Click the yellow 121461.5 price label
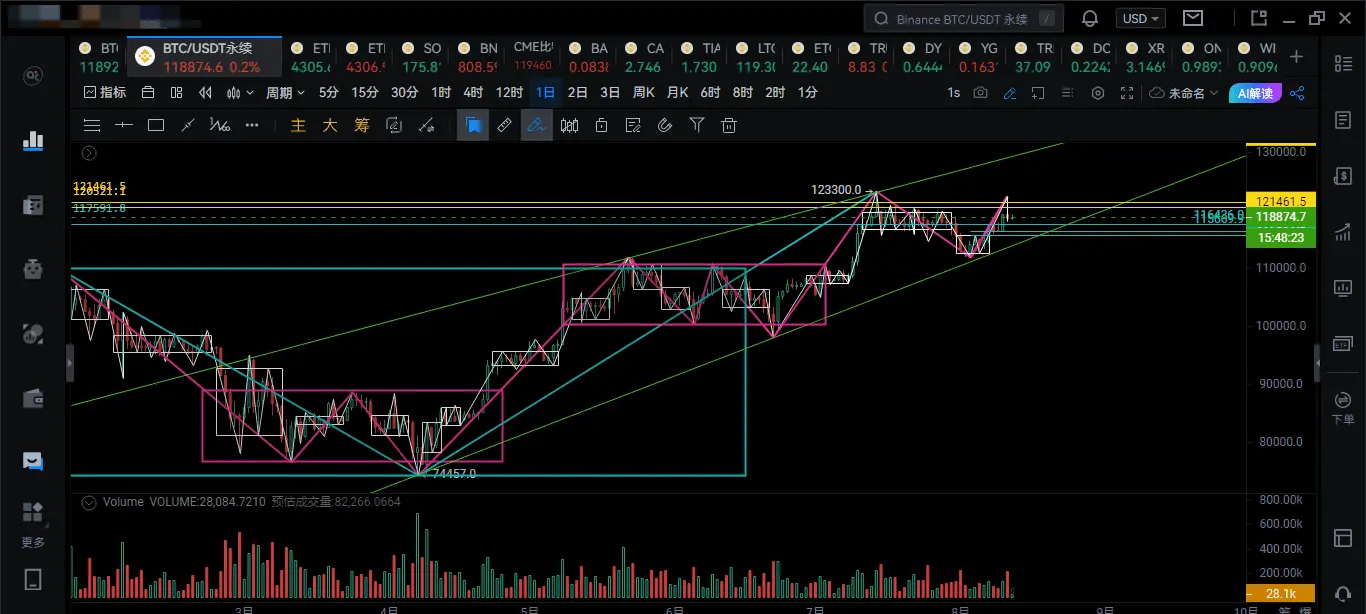The height and width of the screenshot is (614, 1366). point(1279,201)
